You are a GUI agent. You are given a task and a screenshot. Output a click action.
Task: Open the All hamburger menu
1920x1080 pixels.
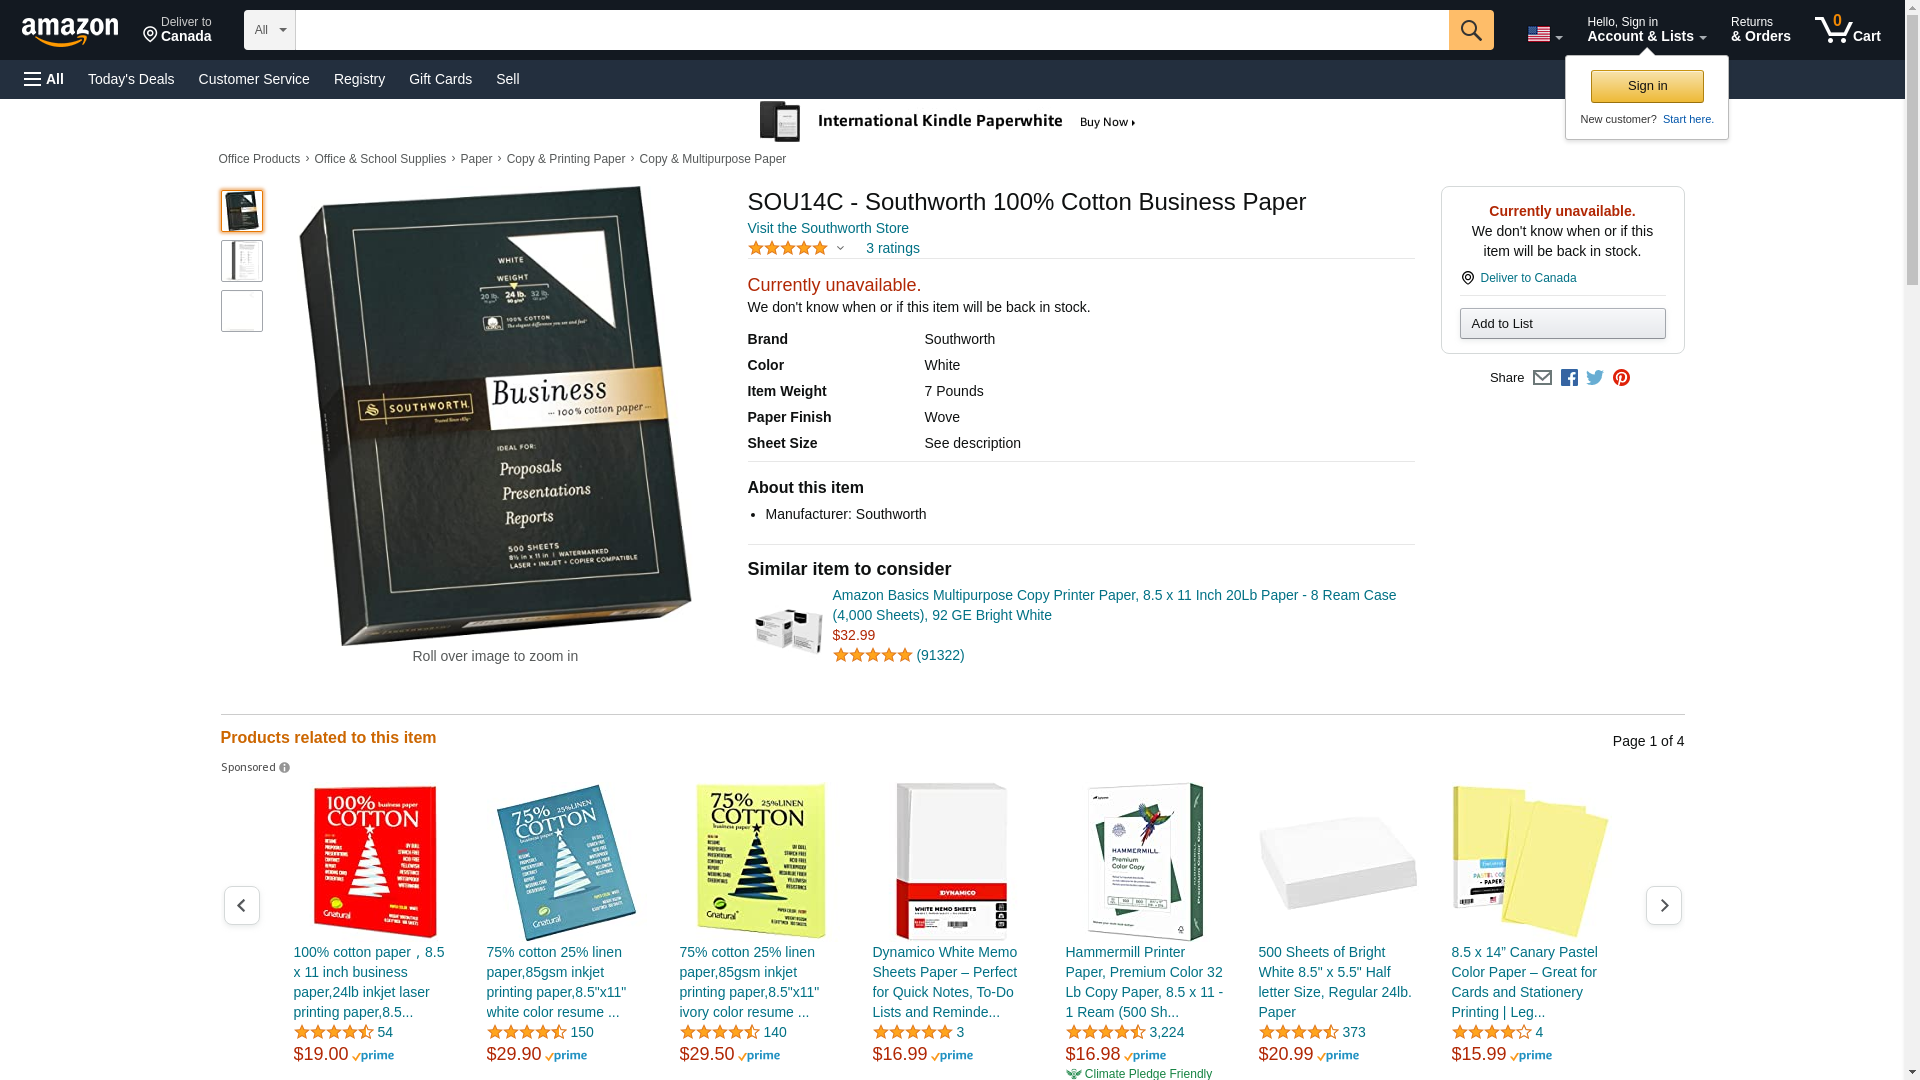[44, 79]
